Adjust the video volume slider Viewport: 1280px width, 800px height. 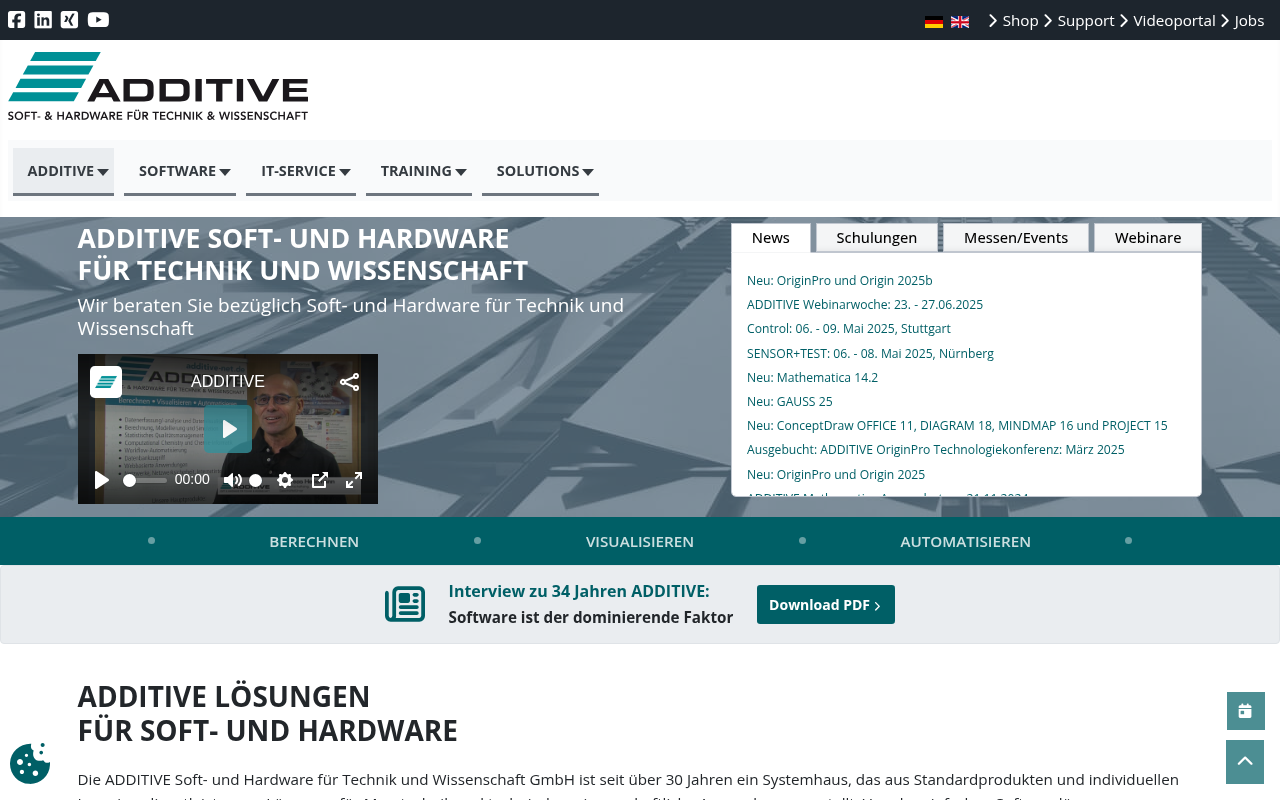256,480
